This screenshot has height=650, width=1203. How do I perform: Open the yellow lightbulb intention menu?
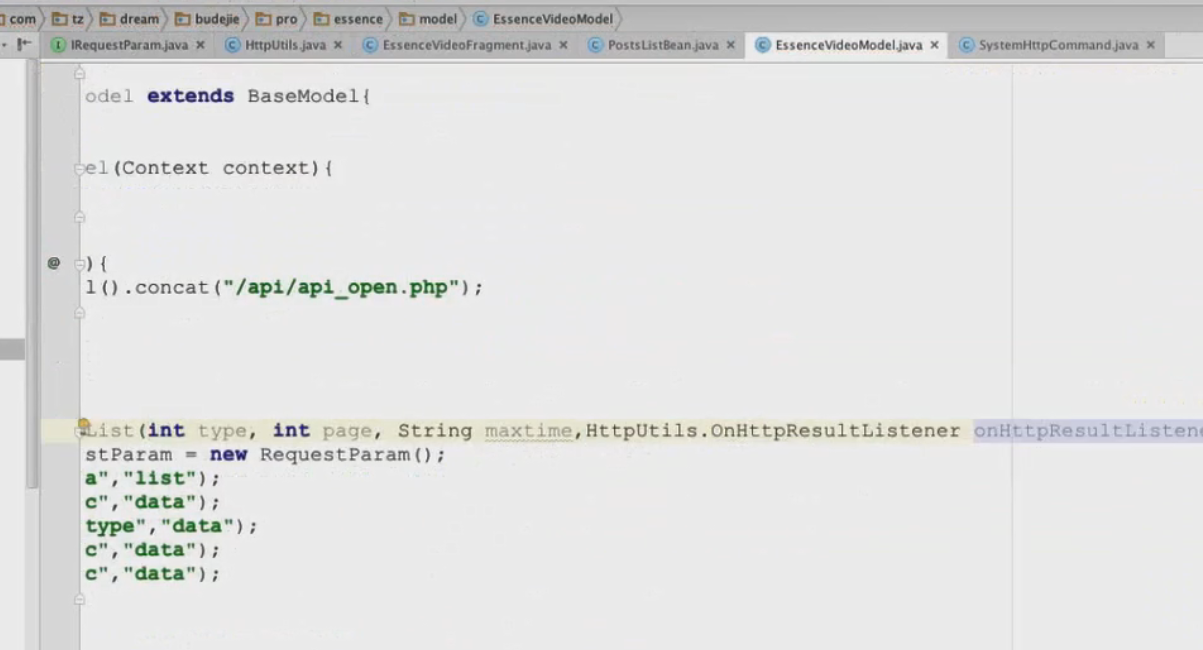85,427
